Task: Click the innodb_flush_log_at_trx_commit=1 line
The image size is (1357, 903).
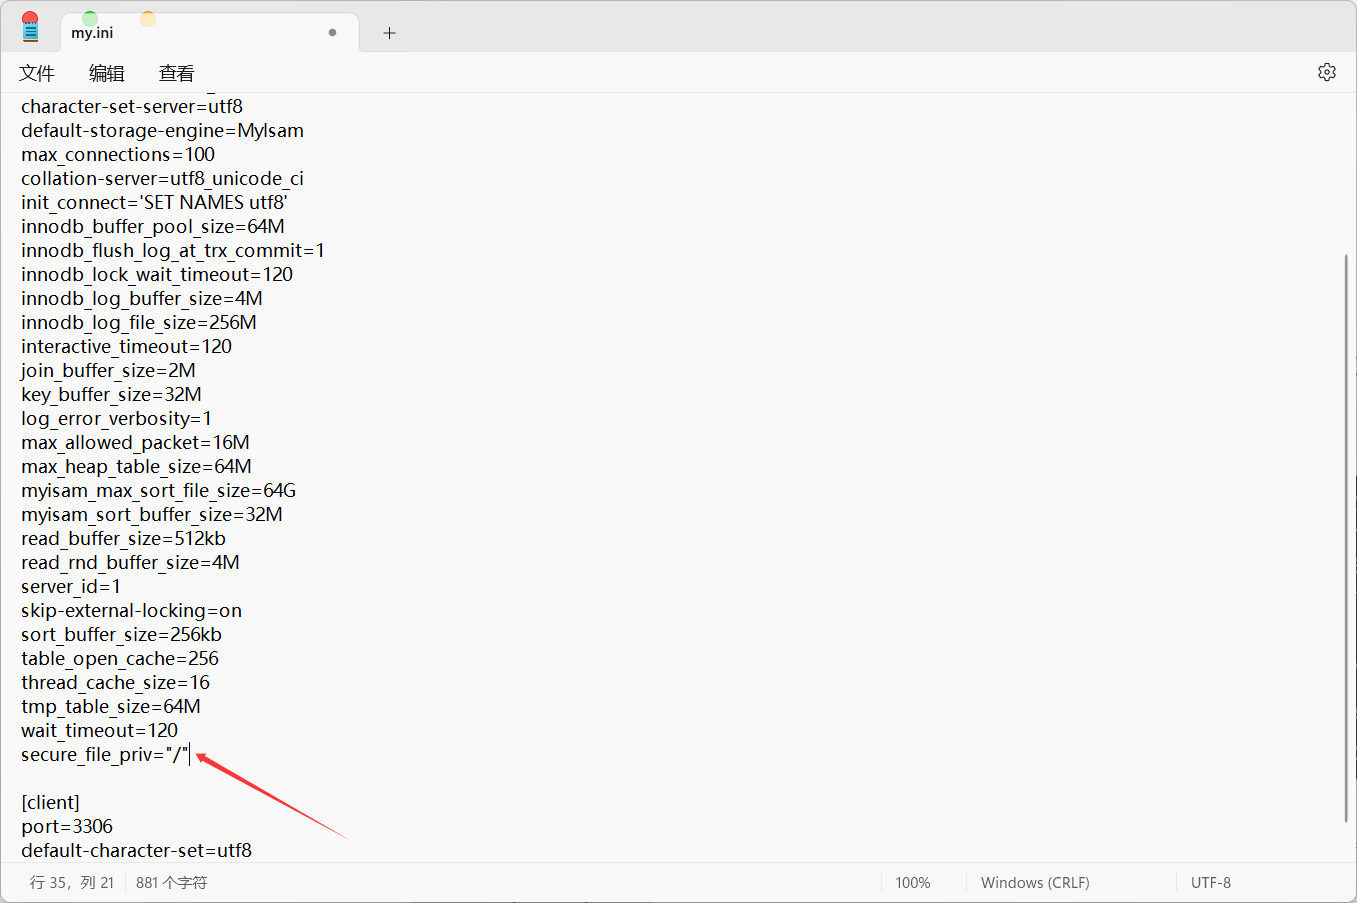Action: tap(173, 251)
